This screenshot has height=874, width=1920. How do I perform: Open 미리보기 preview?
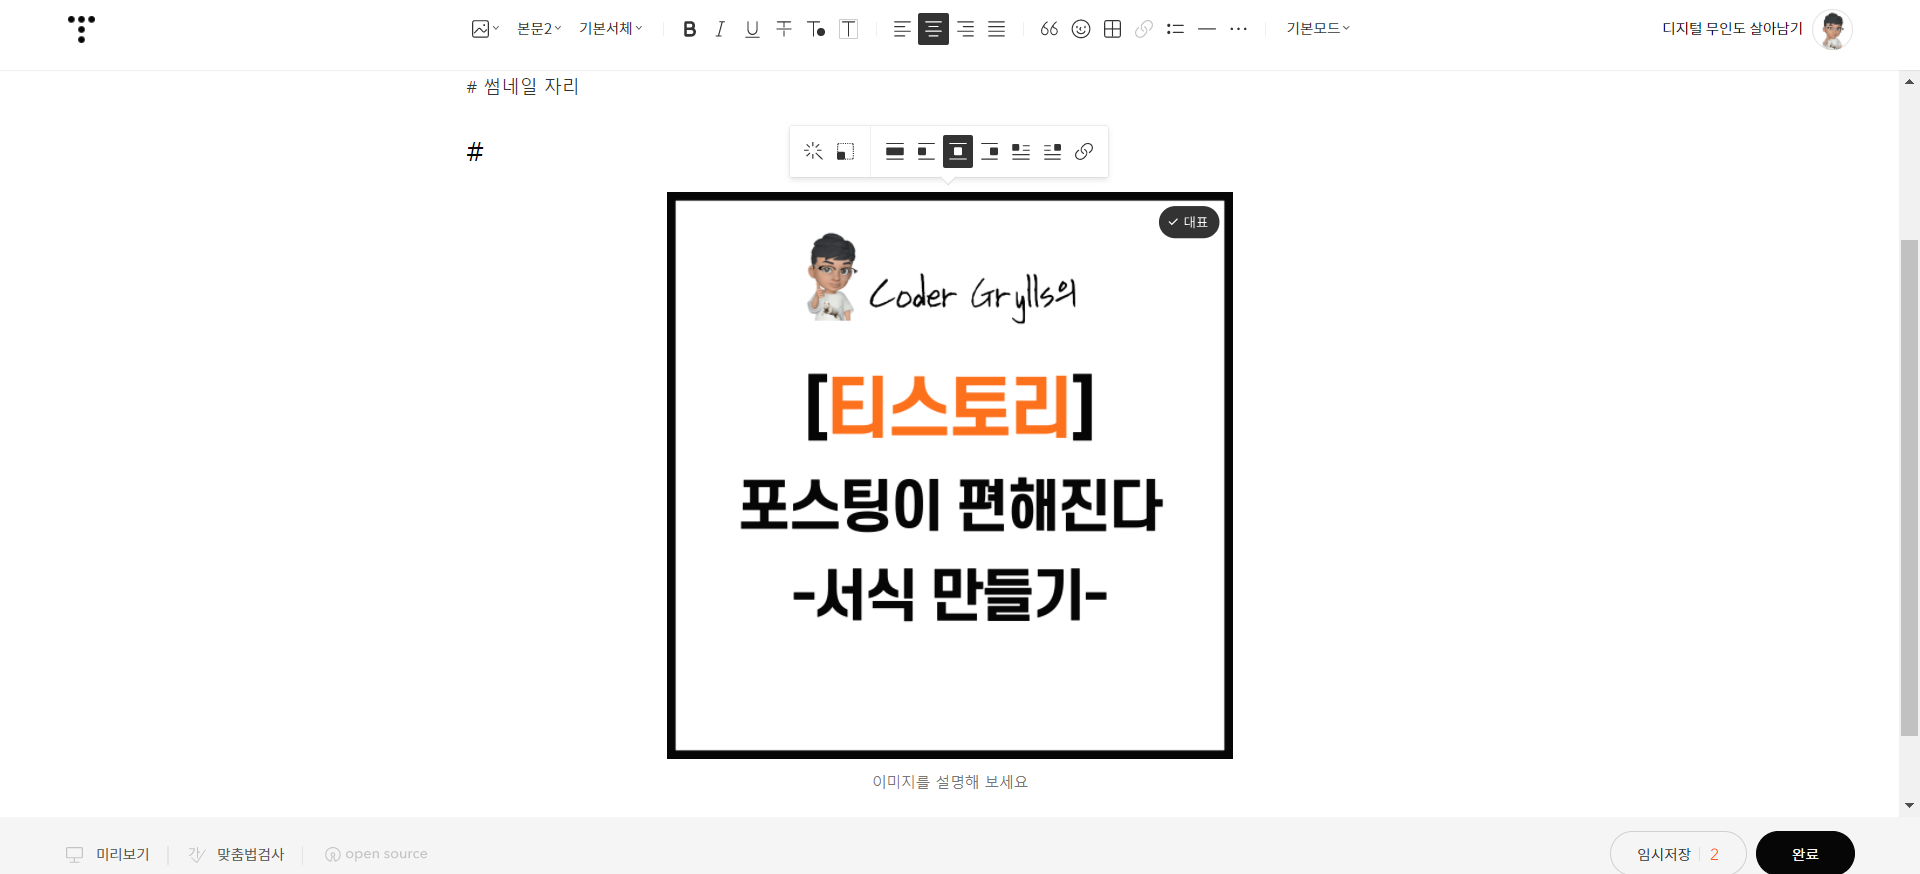[108, 854]
